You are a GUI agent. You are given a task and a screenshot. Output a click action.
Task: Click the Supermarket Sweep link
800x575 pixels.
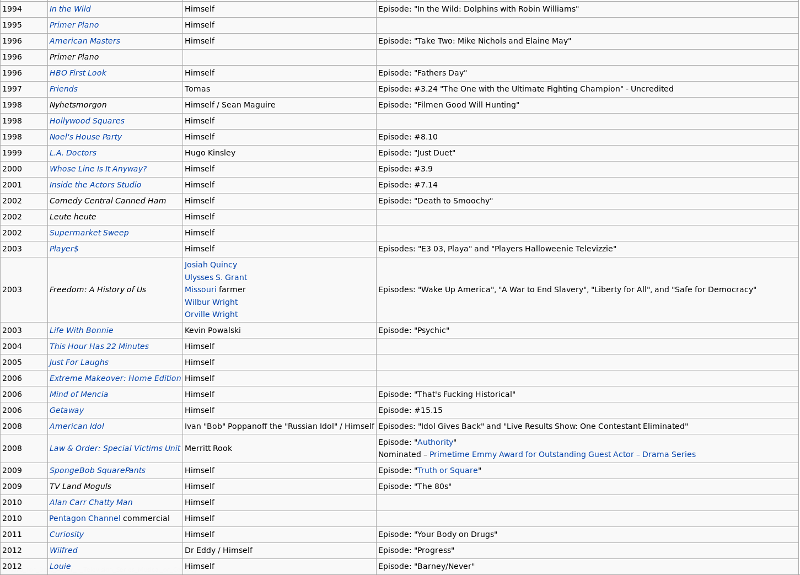89,233
